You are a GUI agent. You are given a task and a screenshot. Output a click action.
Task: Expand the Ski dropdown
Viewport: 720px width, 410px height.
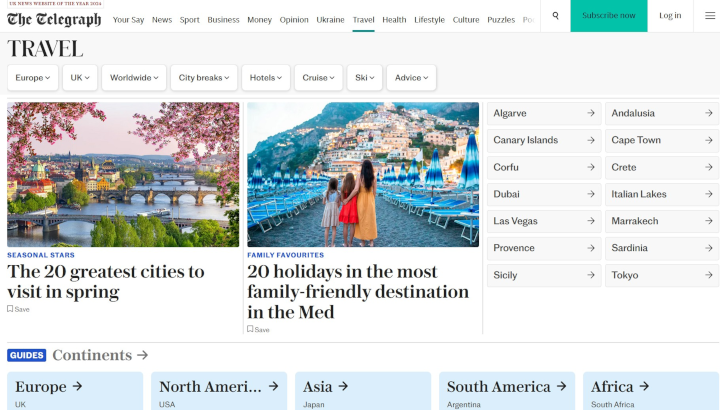pyautogui.click(x=365, y=78)
